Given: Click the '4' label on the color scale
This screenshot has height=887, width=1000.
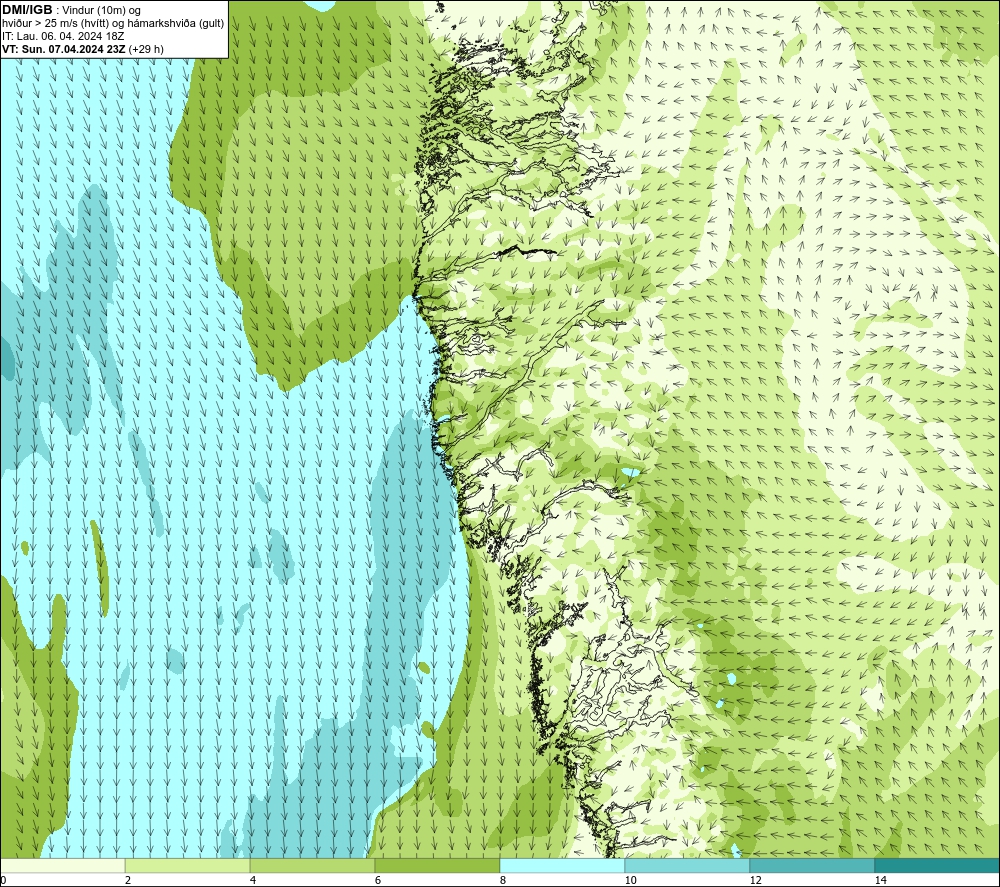Looking at the screenshot, I should (x=253, y=881).
